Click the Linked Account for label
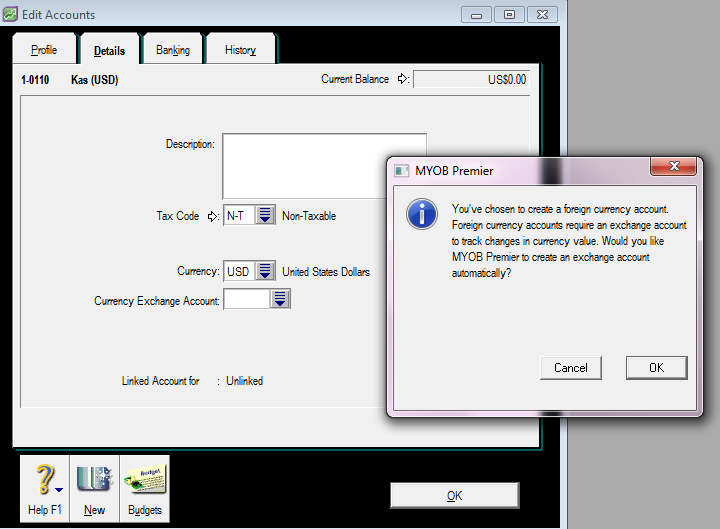Viewport: 720px width, 529px height. click(x=161, y=381)
